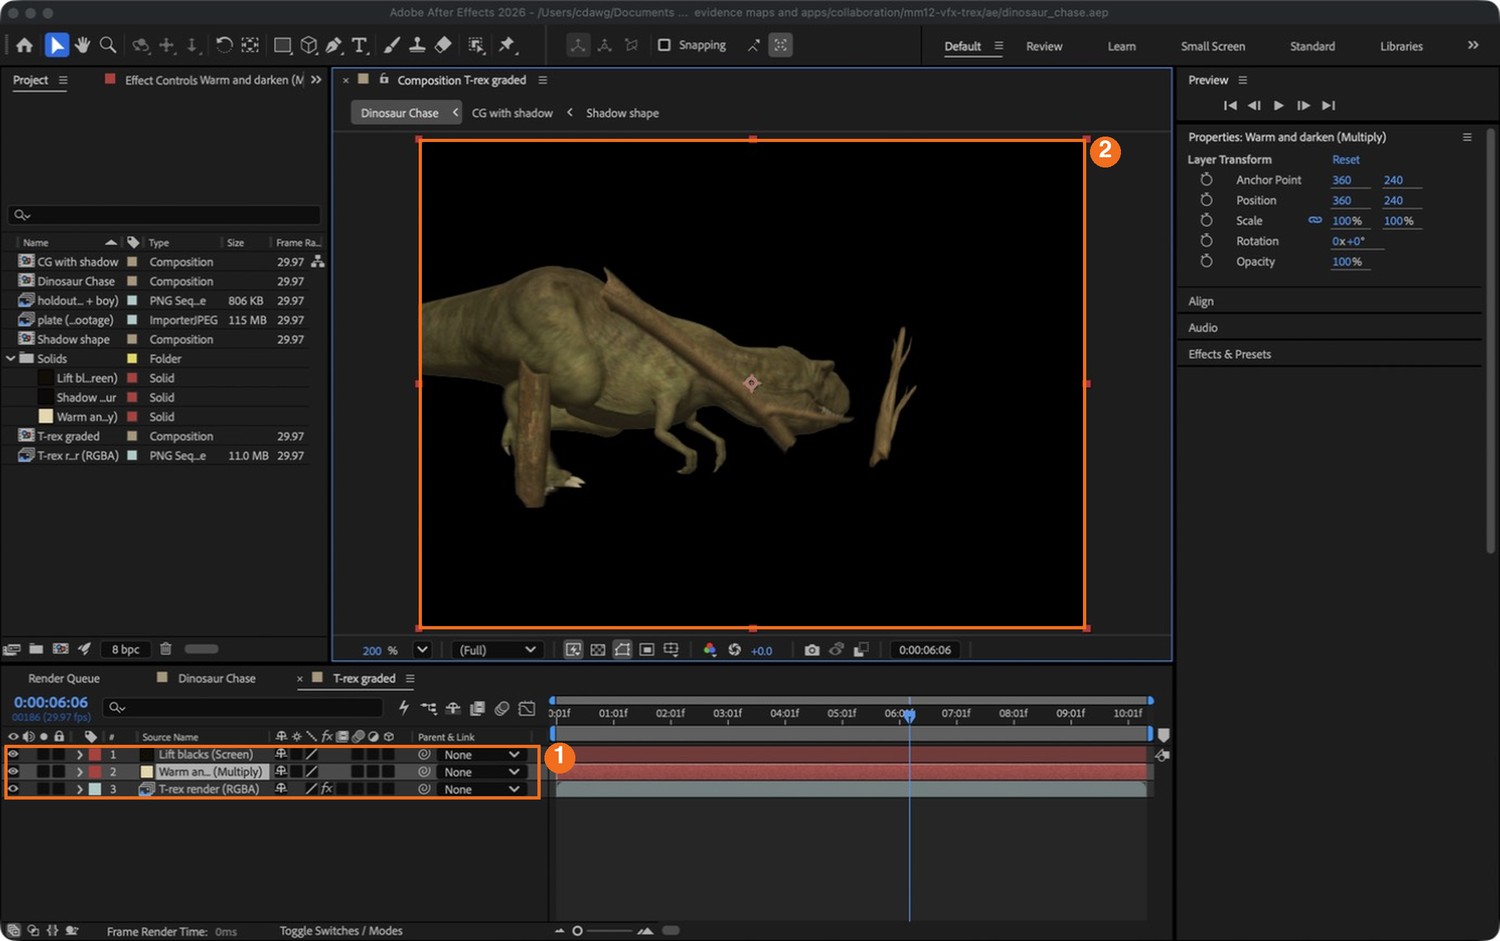Expand the Lift blacks layer properties
The image size is (1500, 941).
[x=80, y=755]
